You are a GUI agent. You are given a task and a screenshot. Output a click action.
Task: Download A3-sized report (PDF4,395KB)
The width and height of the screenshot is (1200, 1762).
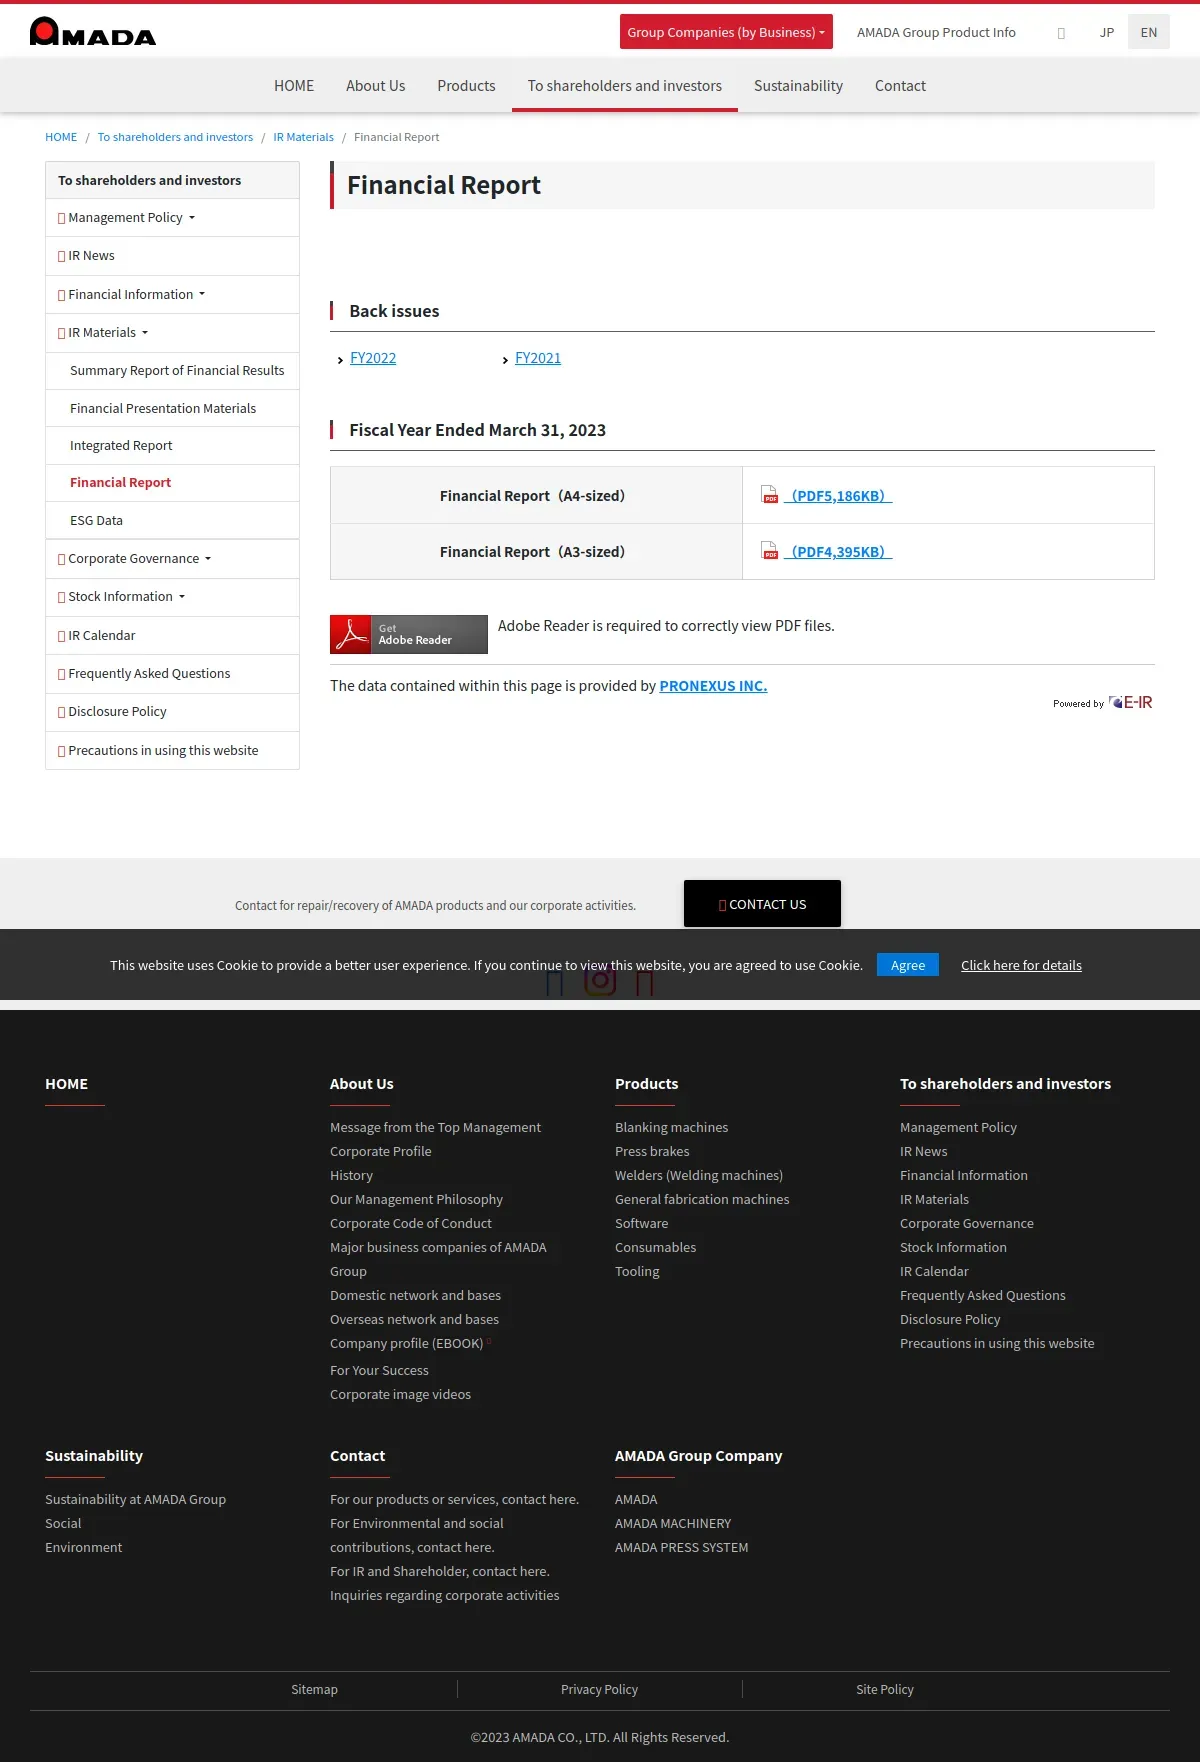click(x=838, y=552)
